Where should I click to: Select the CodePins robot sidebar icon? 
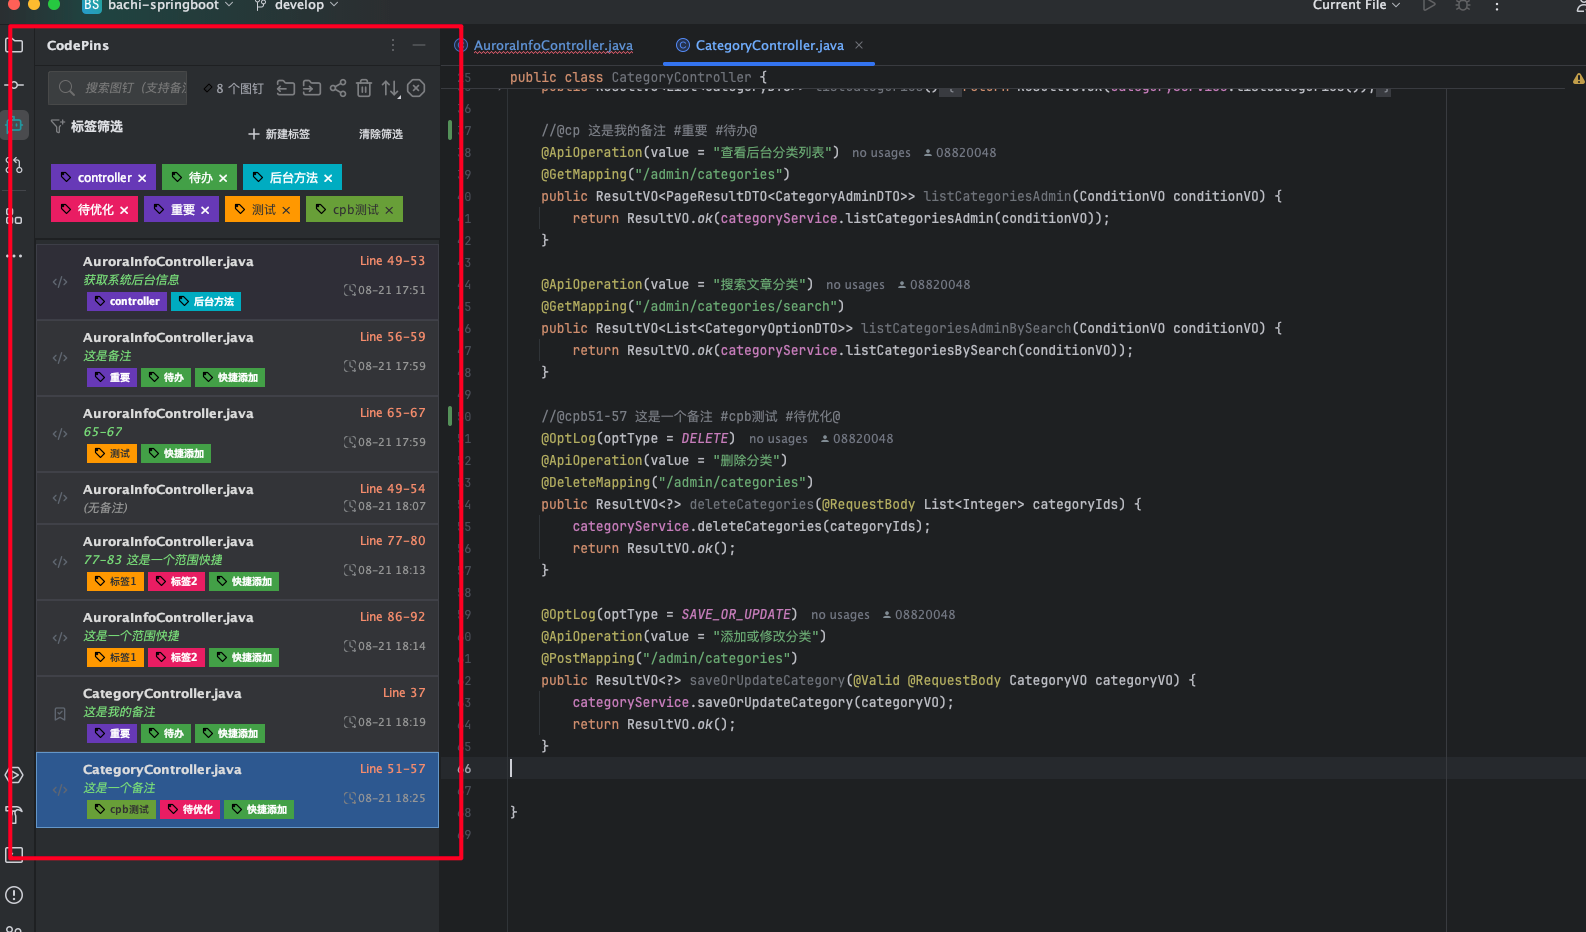14,125
